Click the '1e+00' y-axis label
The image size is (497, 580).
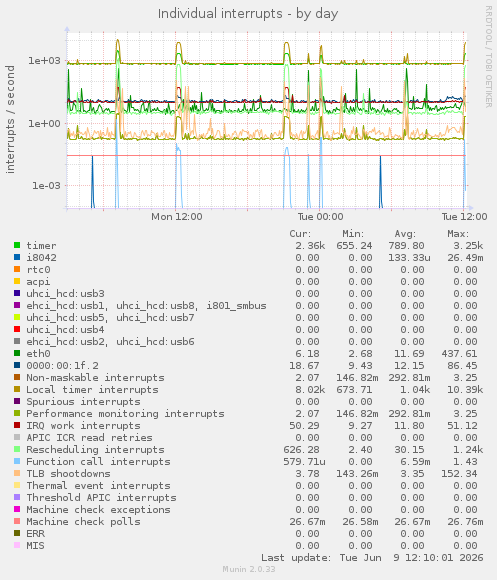[x=44, y=123]
